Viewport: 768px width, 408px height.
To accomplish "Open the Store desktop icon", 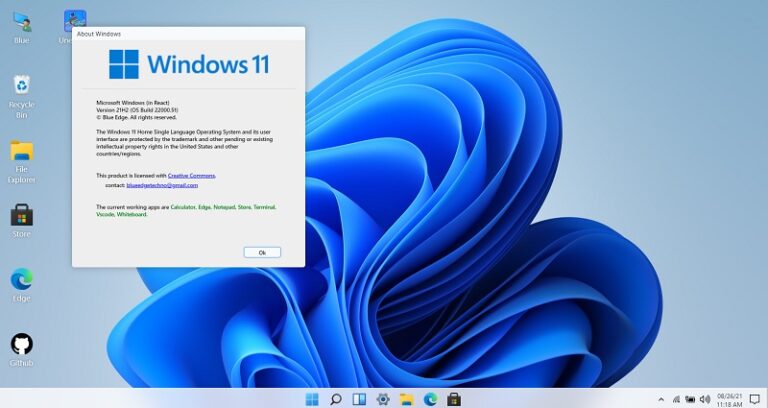I will click(22, 220).
